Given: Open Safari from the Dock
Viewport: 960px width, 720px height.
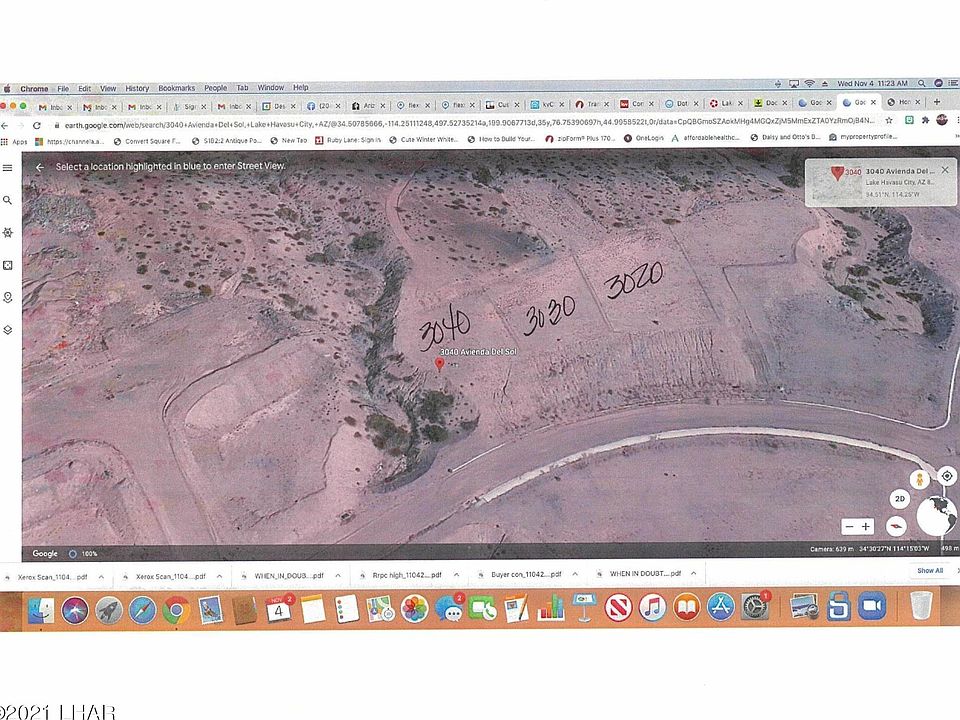Looking at the screenshot, I should (142, 610).
